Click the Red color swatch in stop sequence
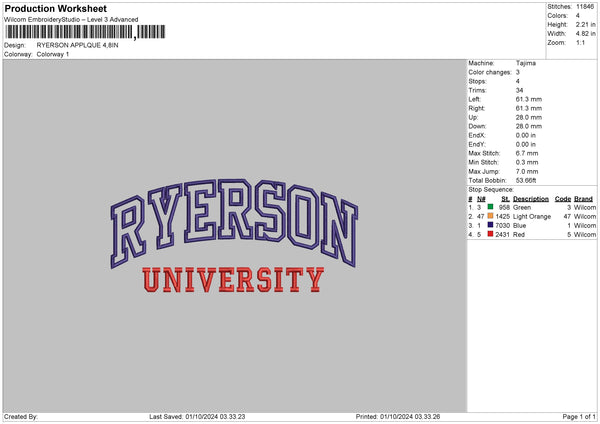 pyautogui.click(x=490, y=234)
